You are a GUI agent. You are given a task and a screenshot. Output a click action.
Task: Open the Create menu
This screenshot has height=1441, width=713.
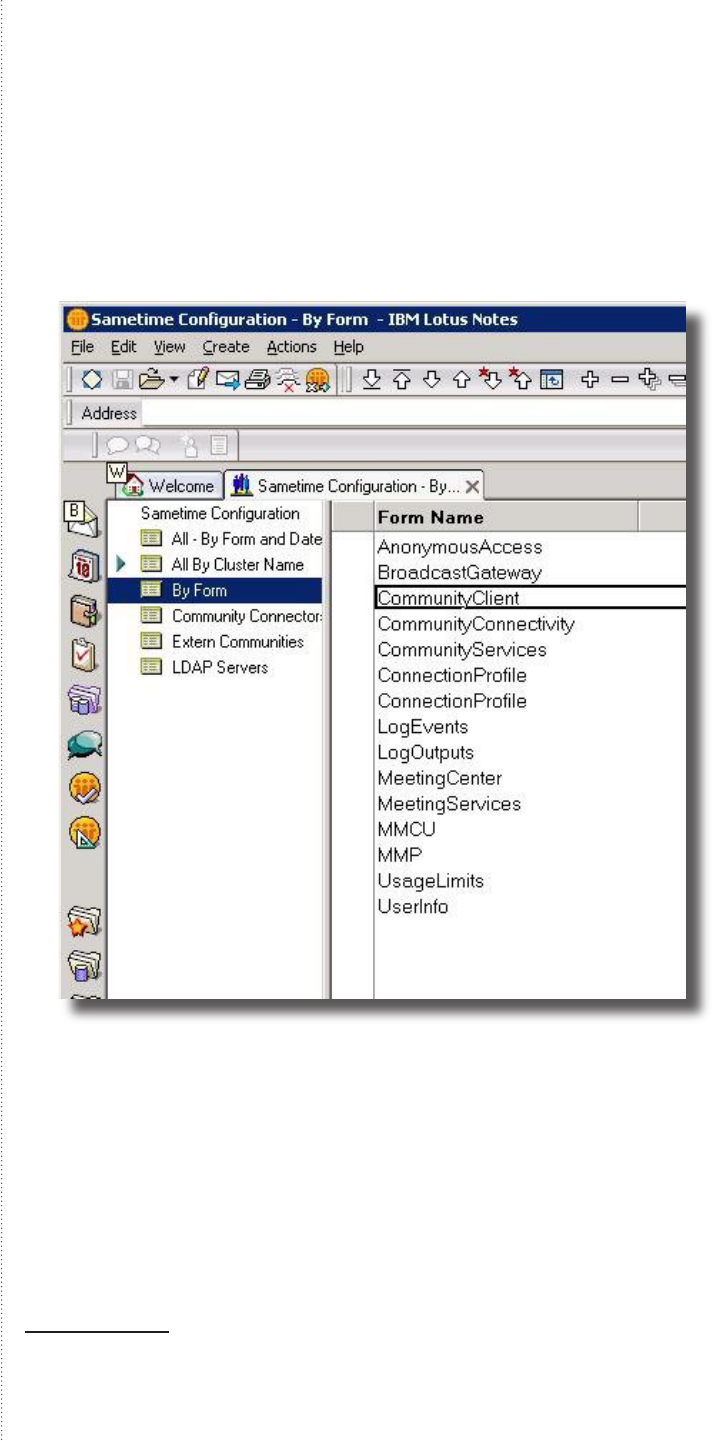(226, 347)
